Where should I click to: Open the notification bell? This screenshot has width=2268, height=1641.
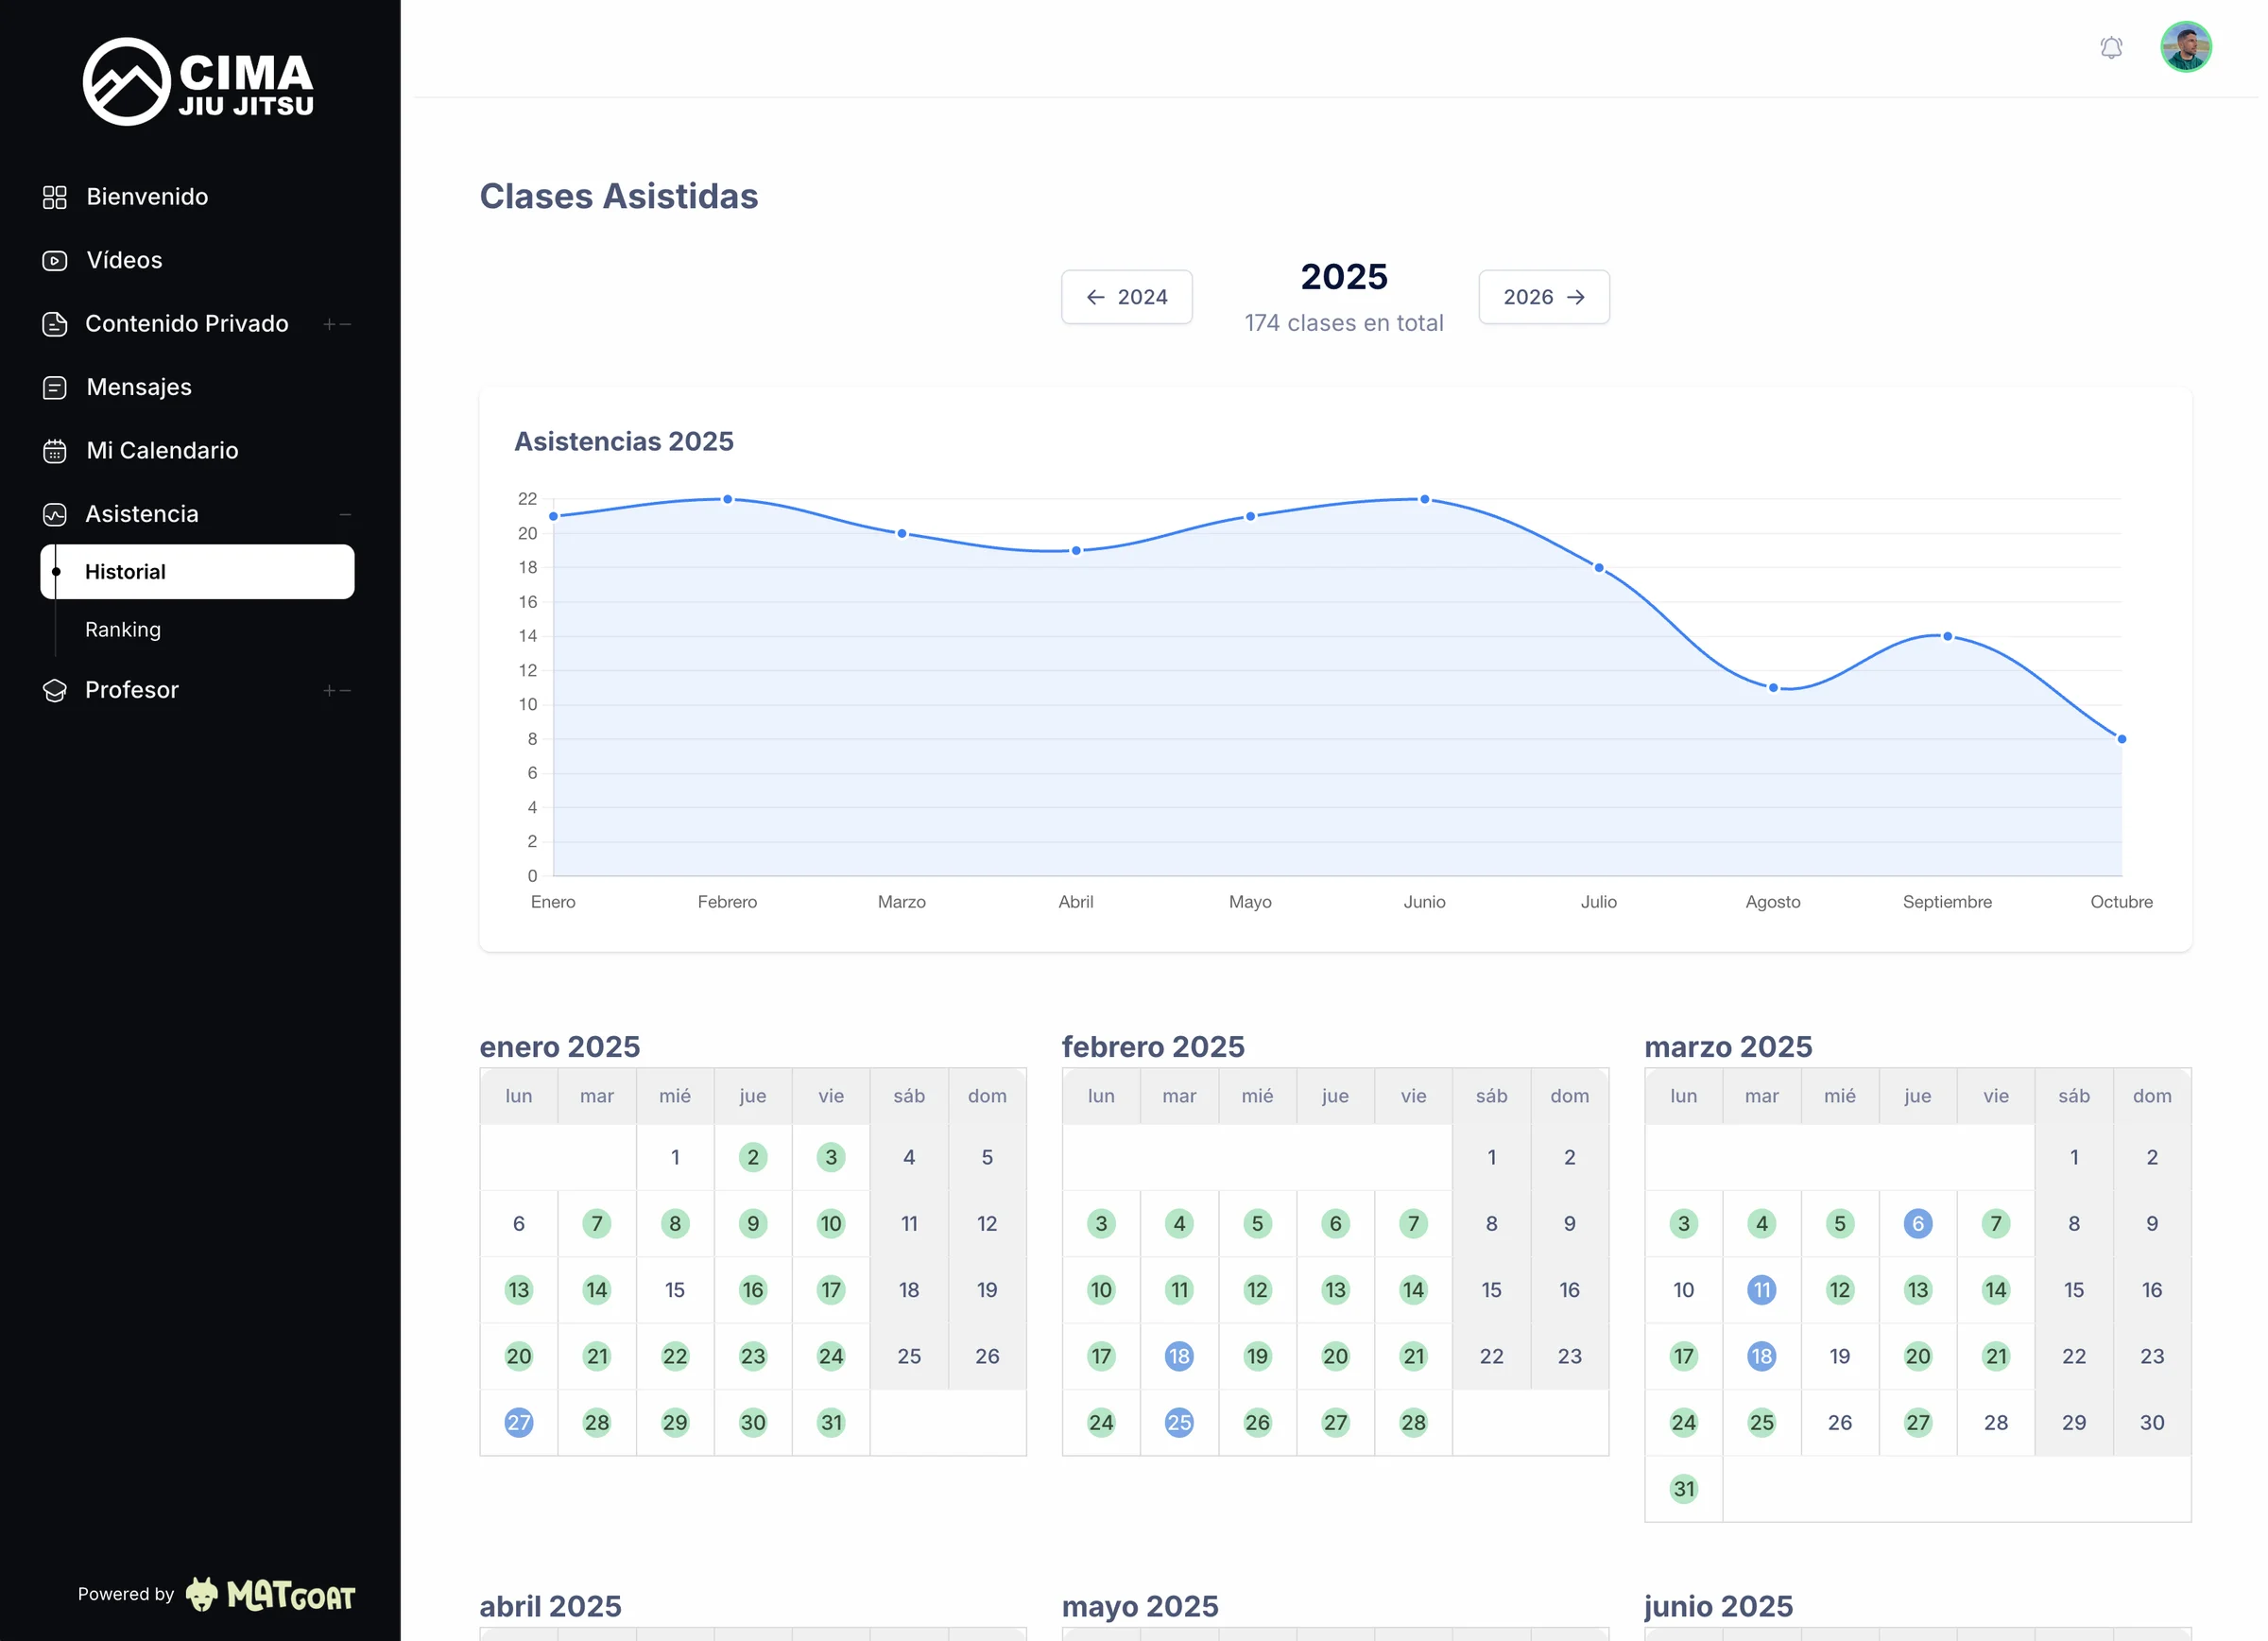pyautogui.click(x=2111, y=47)
